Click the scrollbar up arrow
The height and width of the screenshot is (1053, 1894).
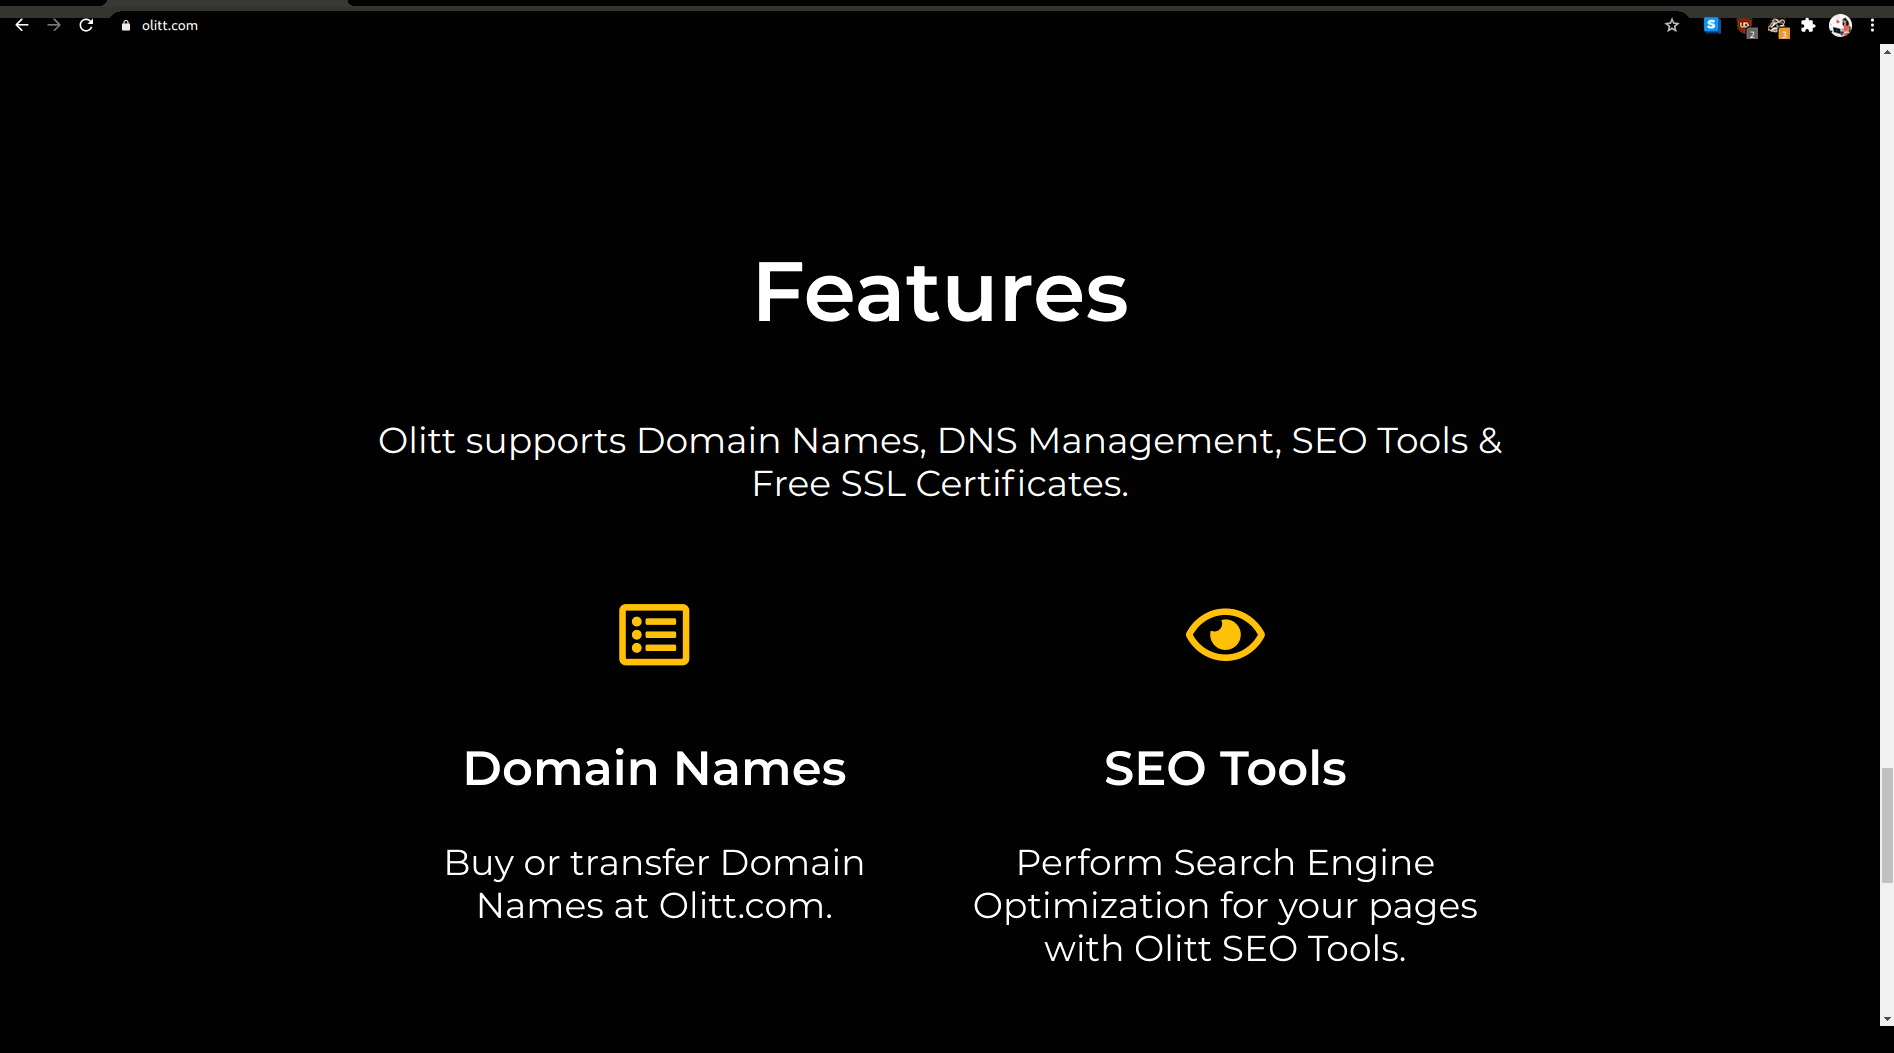pos(1886,51)
